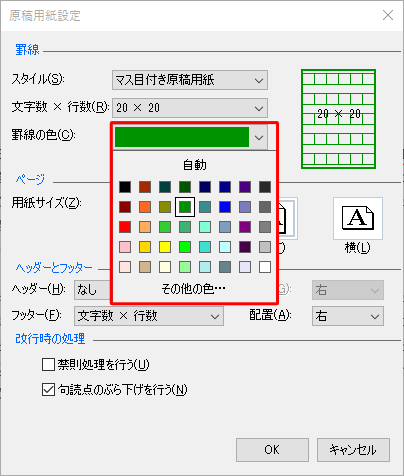Pick the black color swatch

point(125,187)
